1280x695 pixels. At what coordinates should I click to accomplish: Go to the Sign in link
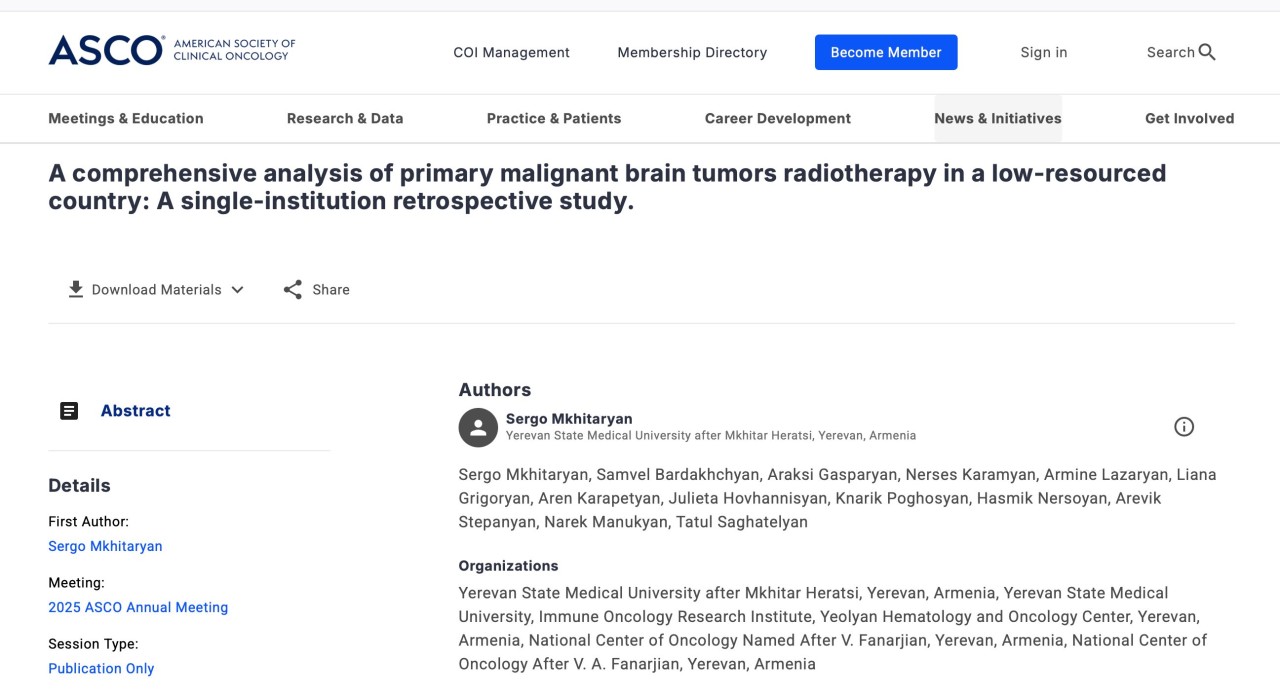tap(1043, 52)
